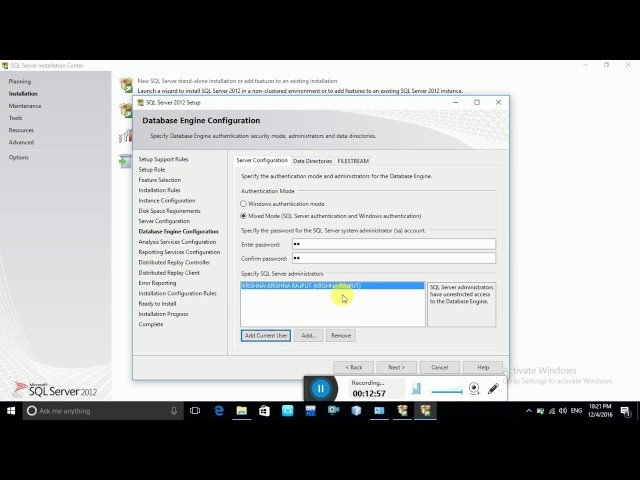Pause the screen recording
Viewport: 640px width, 480px height.
pos(321,389)
